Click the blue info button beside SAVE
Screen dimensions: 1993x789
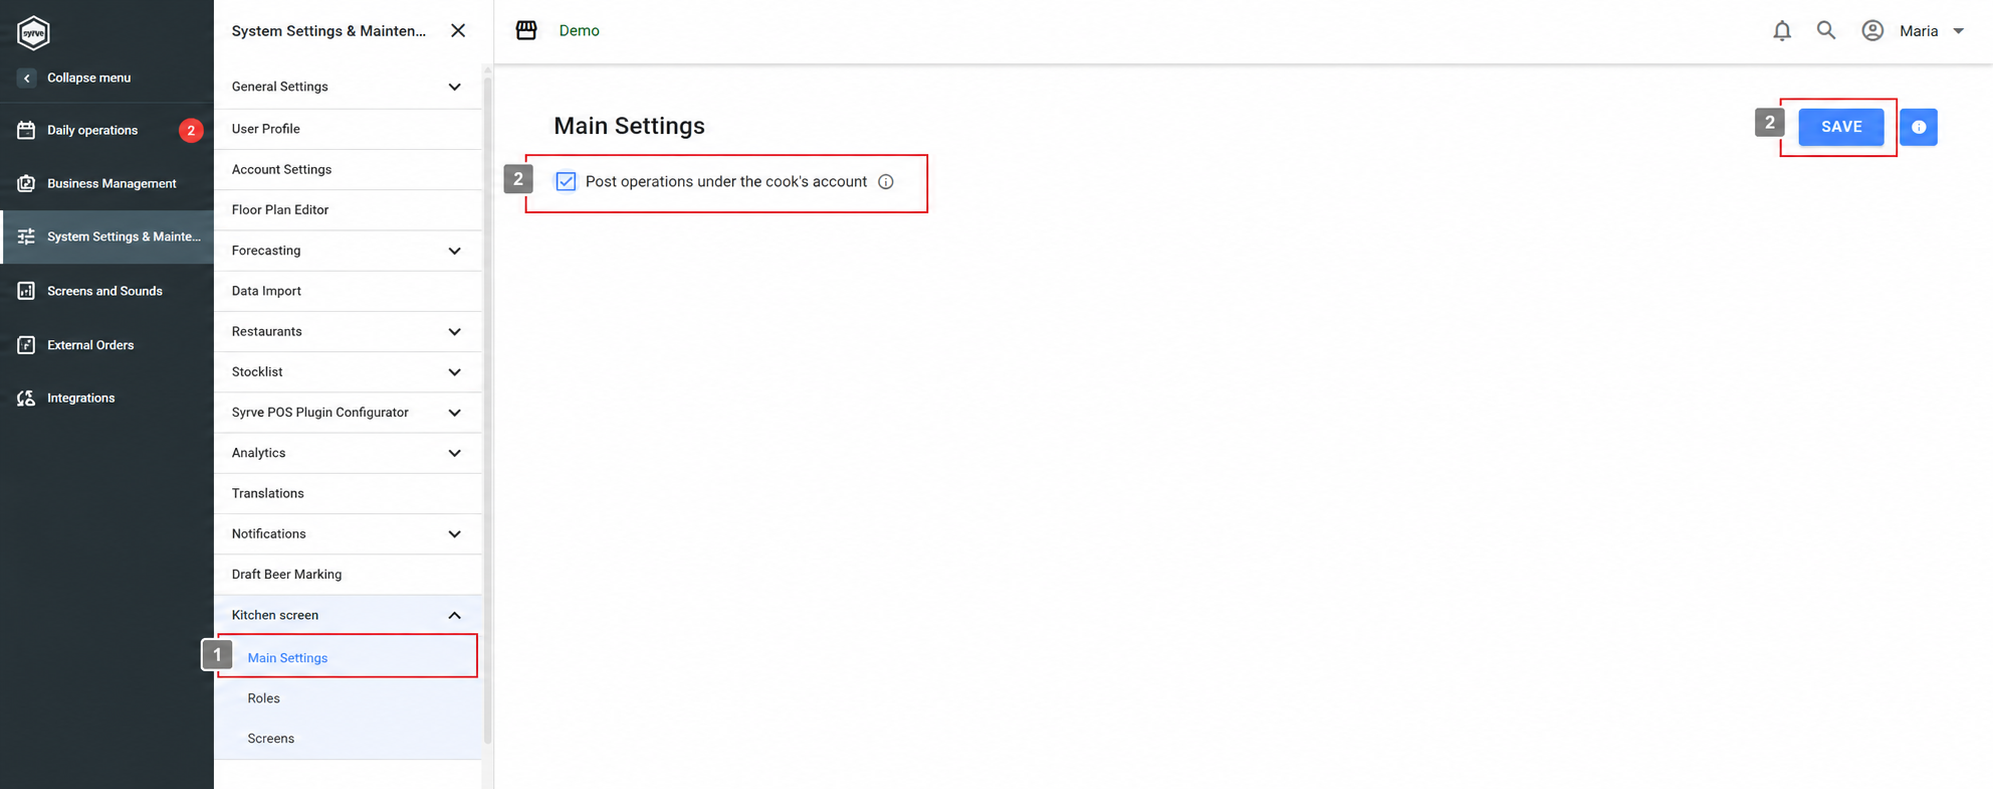[x=1918, y=127]
